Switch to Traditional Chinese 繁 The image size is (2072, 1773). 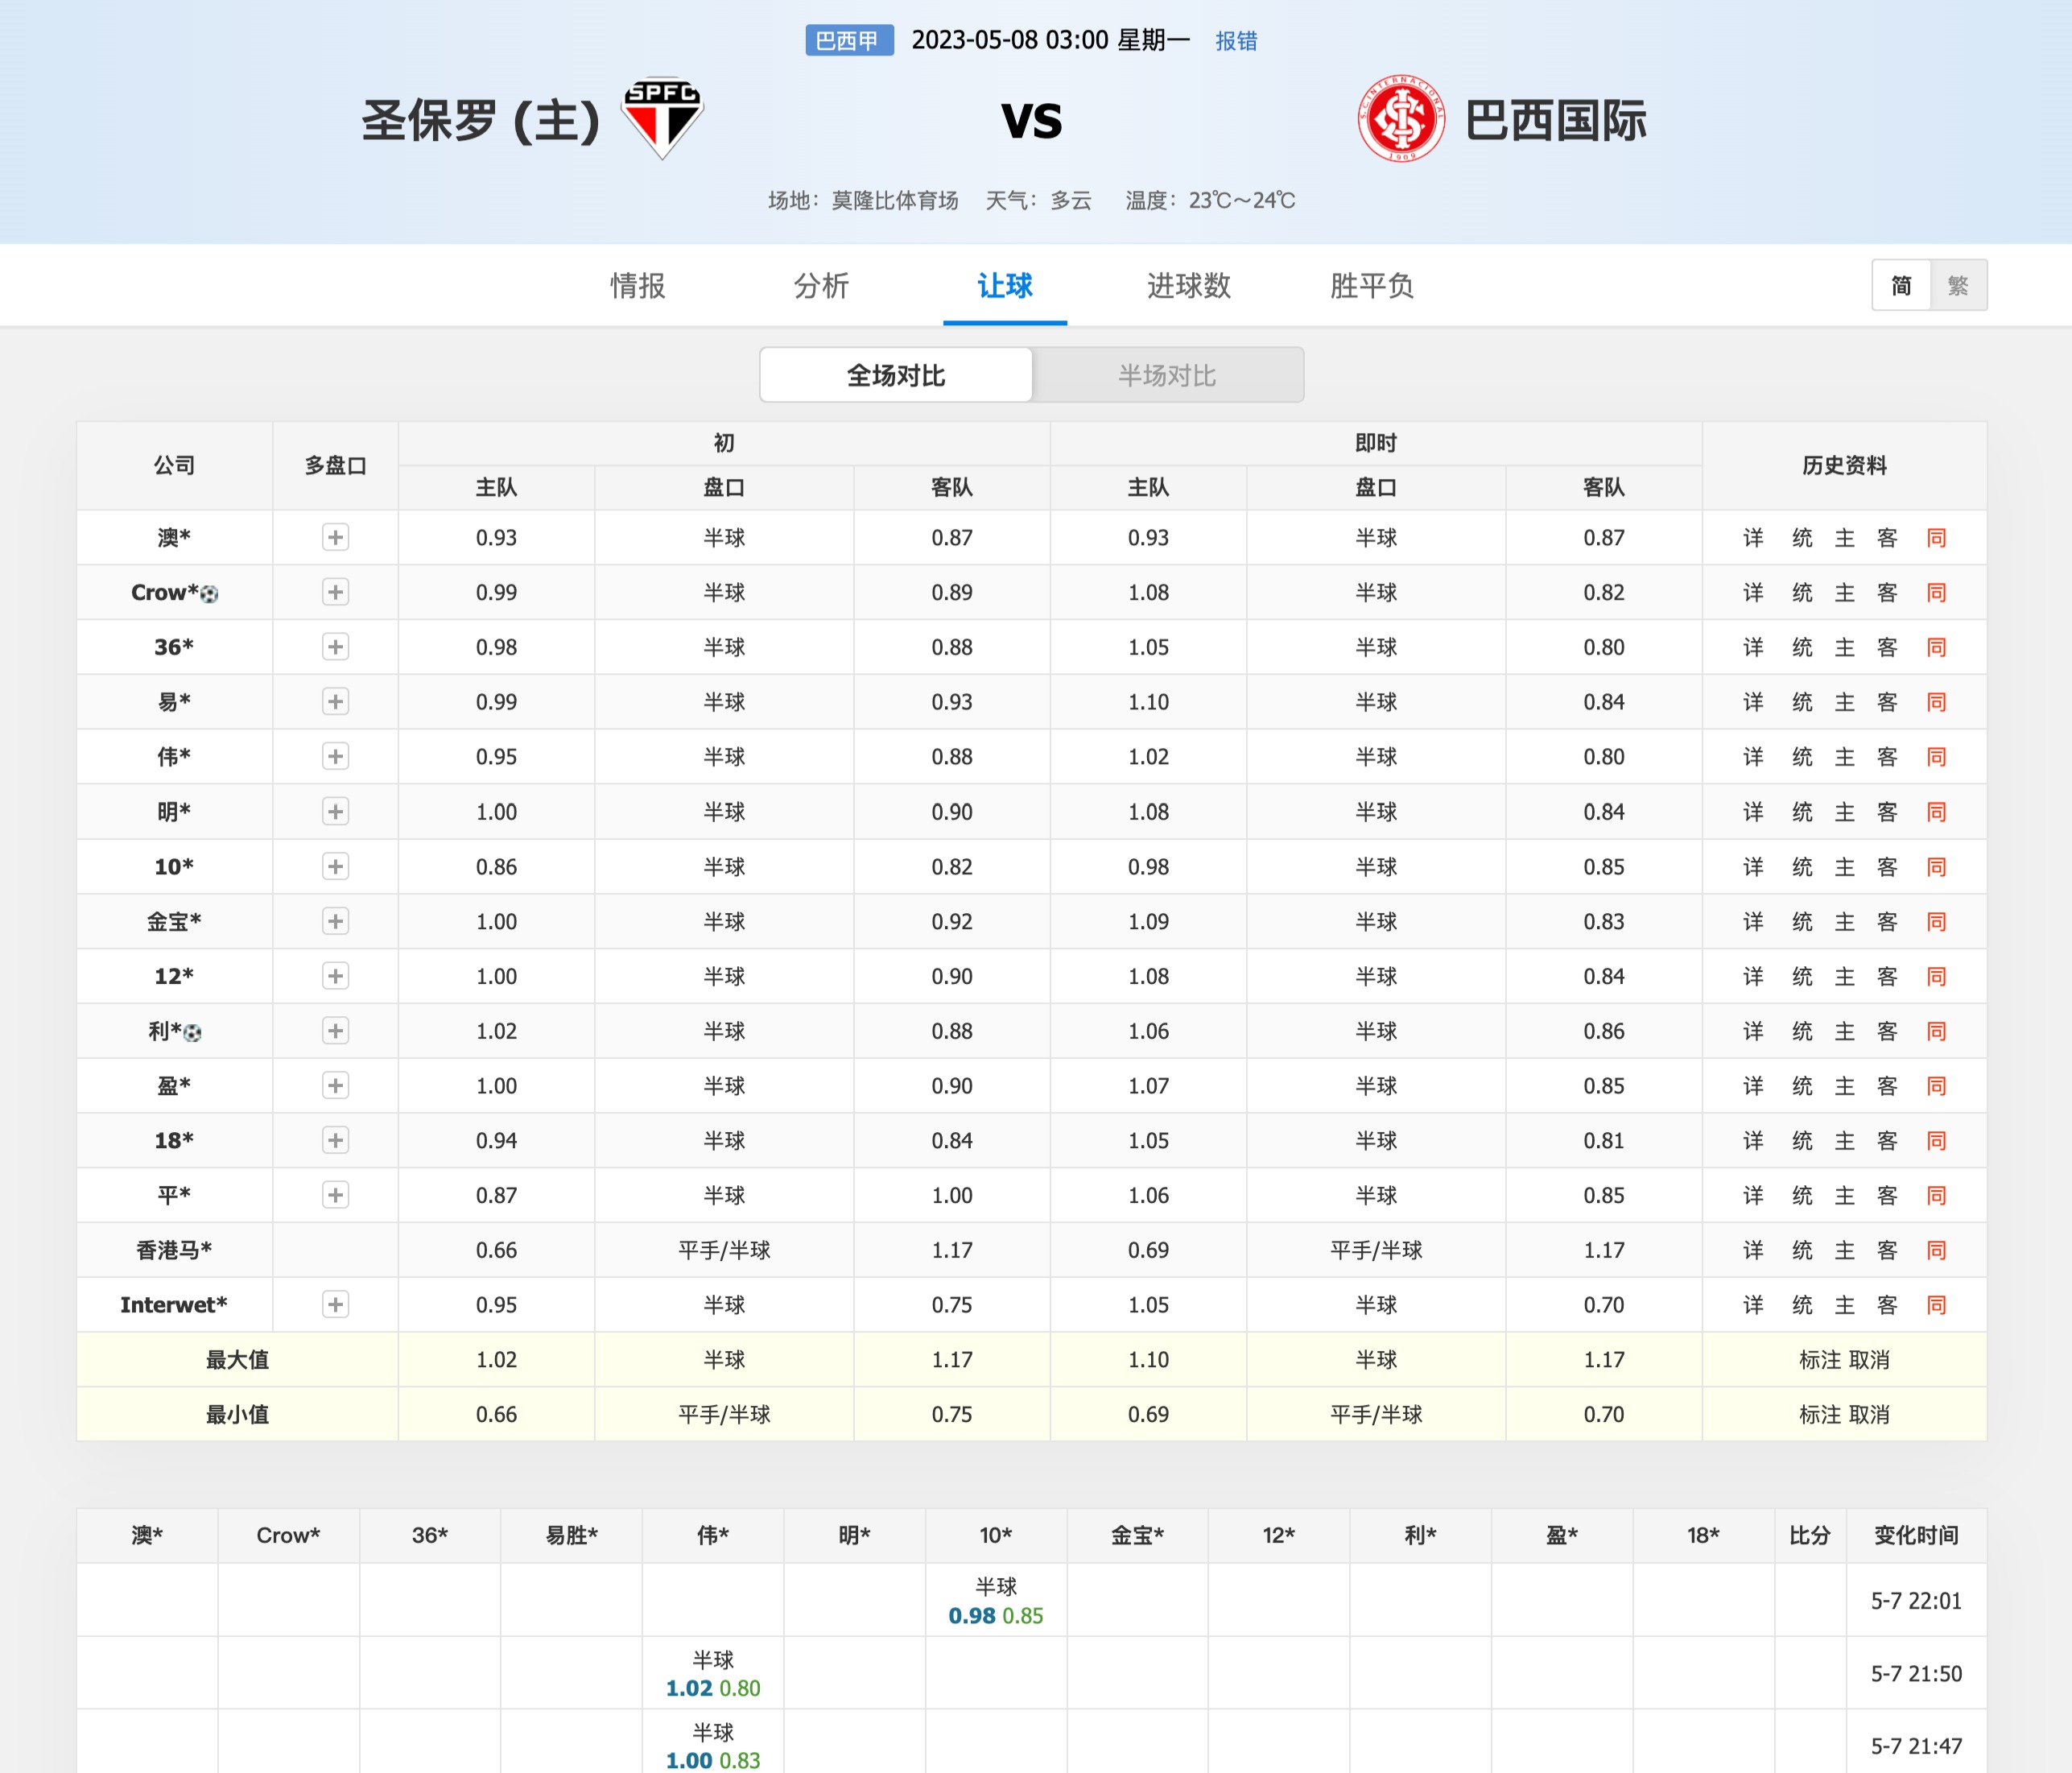tap(1958, 286)
